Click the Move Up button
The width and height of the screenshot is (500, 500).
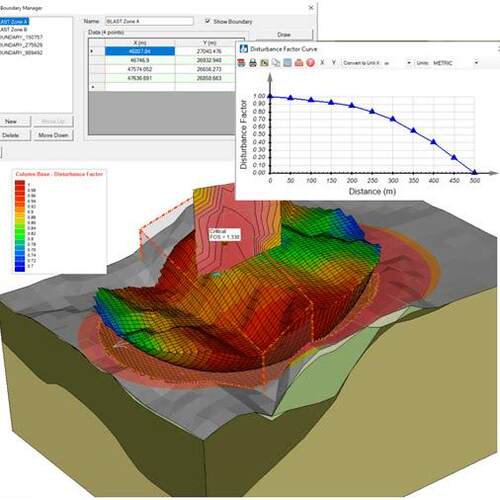(53, 121)
